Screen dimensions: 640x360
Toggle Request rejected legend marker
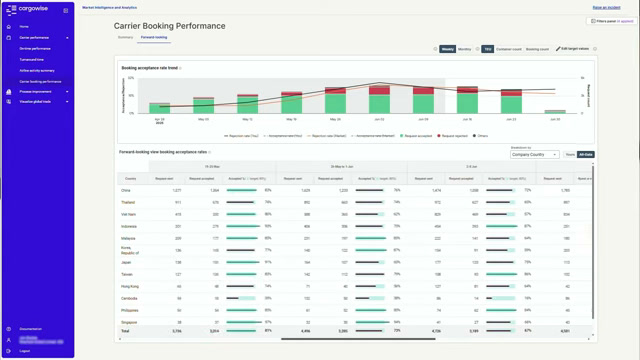tap(439, 136)
